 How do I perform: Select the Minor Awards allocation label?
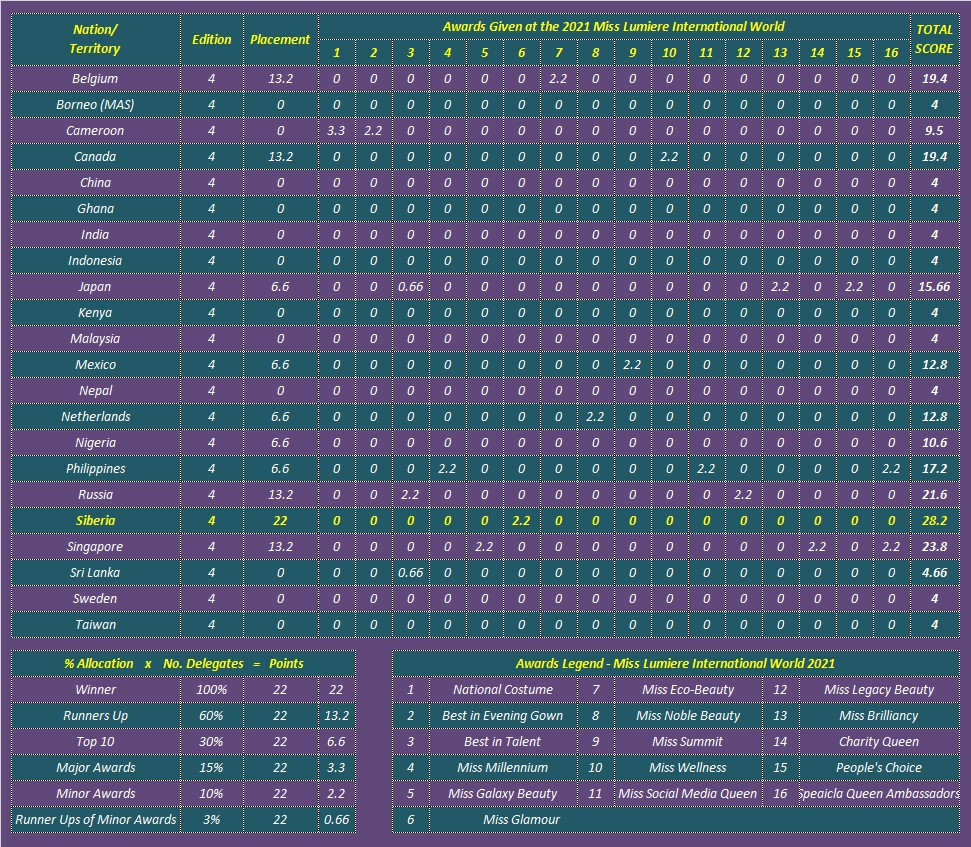(95, 794)
